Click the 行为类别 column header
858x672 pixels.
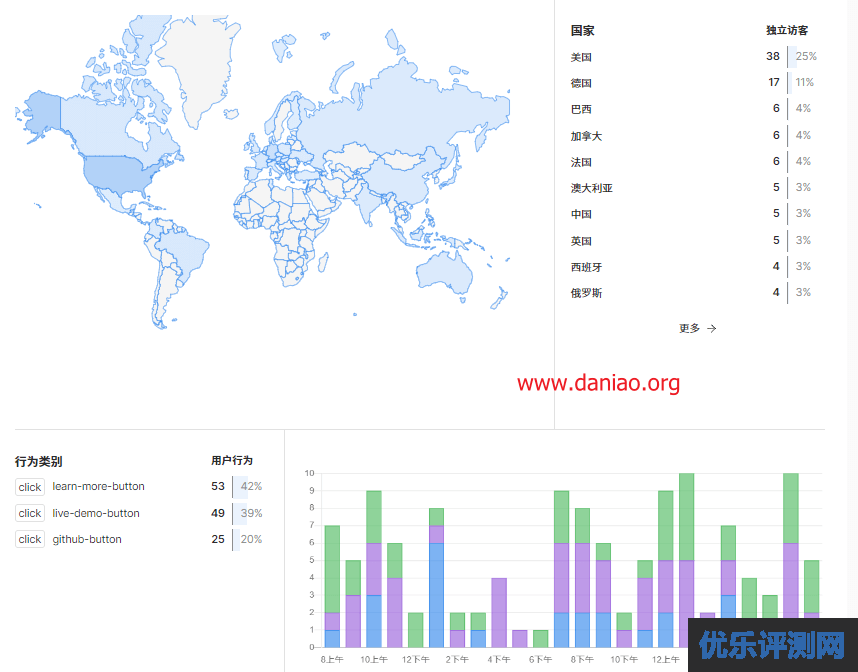(38, 461)
